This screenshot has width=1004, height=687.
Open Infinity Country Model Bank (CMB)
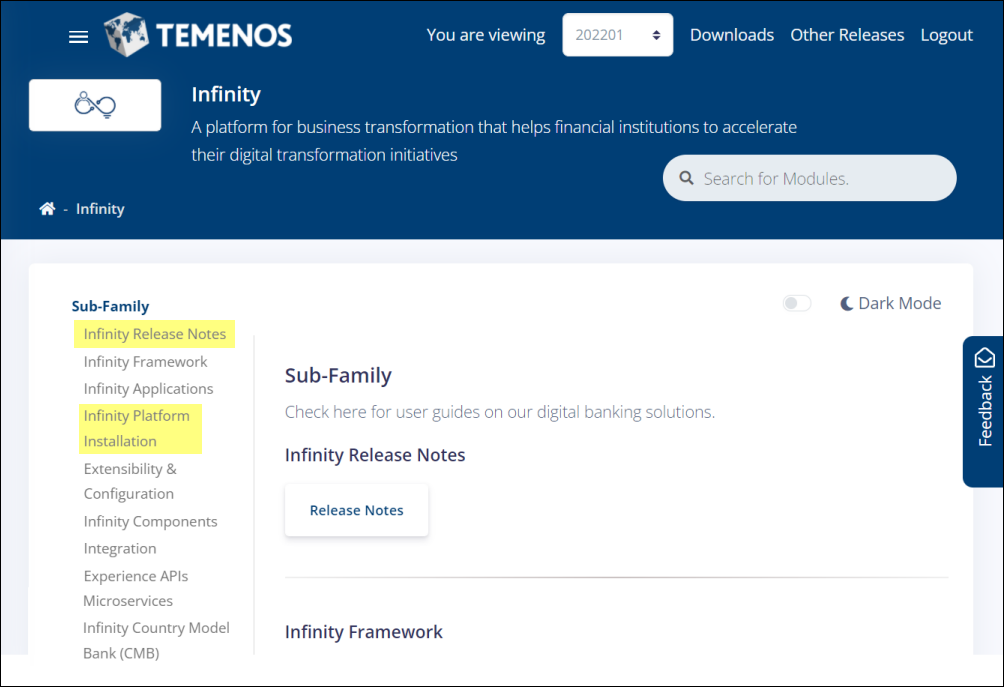pyautogui.click(x=156, y=640)
